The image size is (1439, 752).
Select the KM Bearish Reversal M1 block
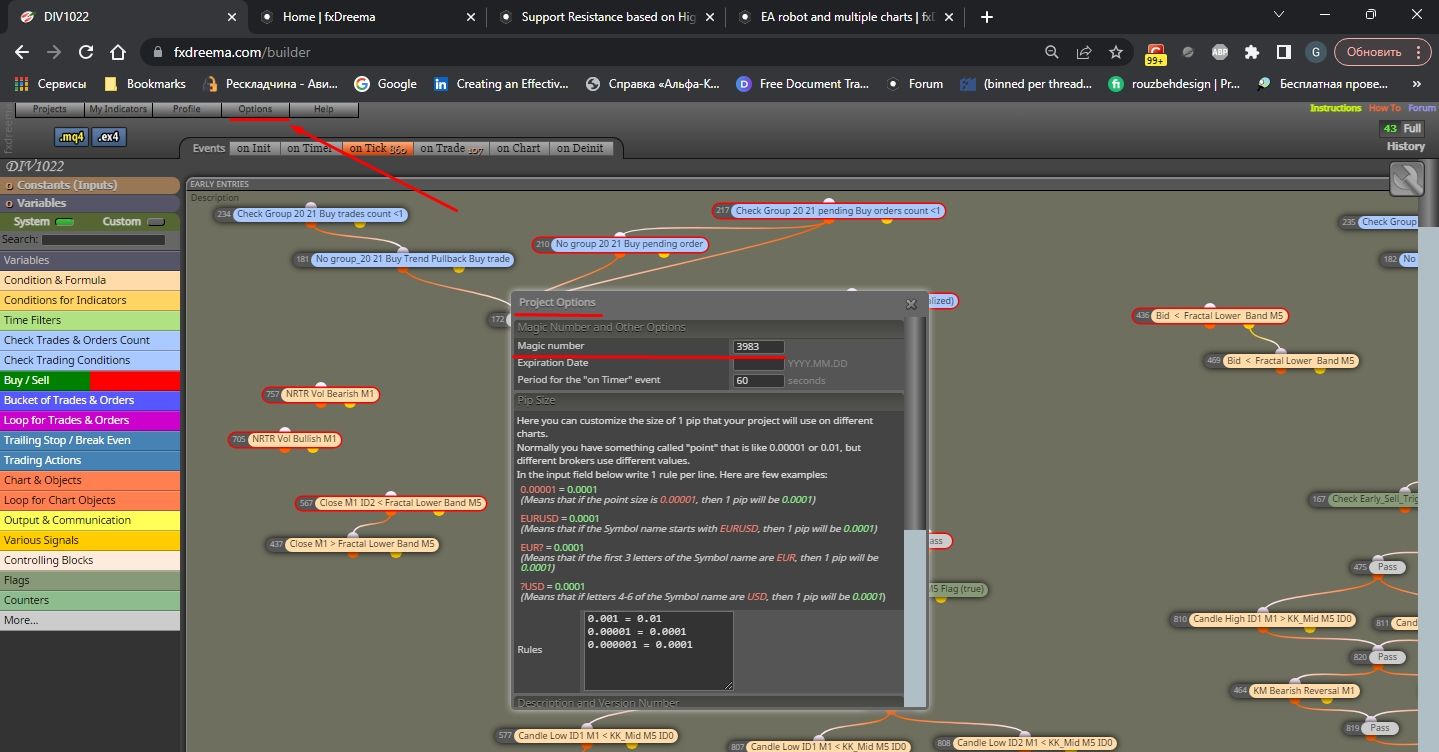(x=1294, y=690)
